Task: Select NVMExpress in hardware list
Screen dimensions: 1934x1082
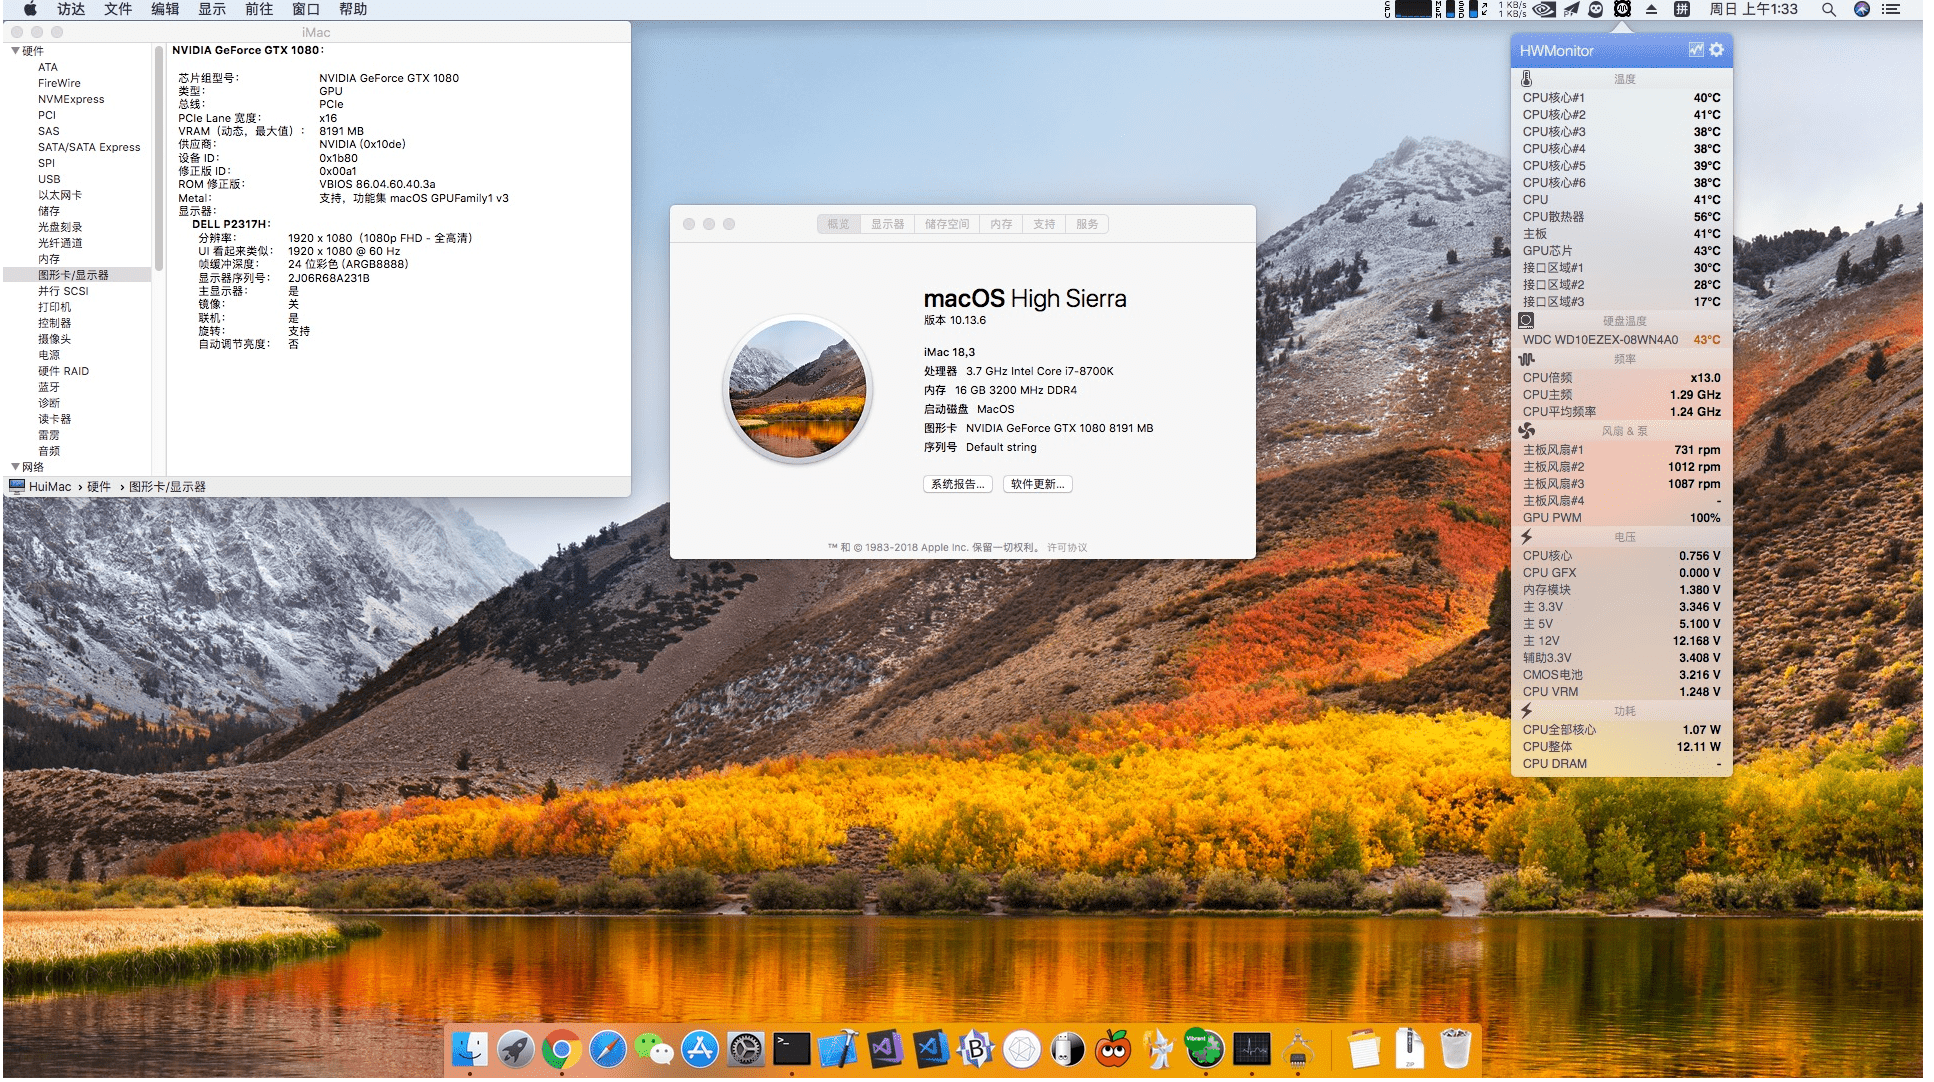Action: point(71,99)
